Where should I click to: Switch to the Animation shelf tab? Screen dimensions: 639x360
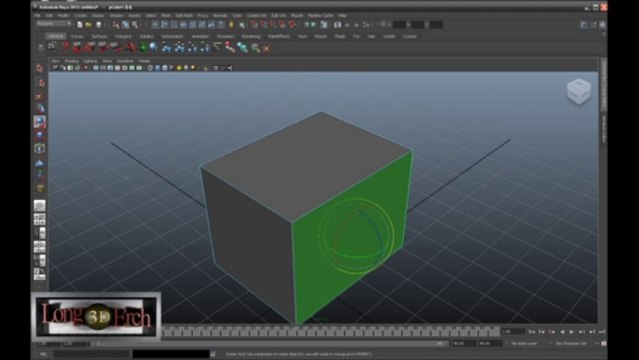click(201, 36)
